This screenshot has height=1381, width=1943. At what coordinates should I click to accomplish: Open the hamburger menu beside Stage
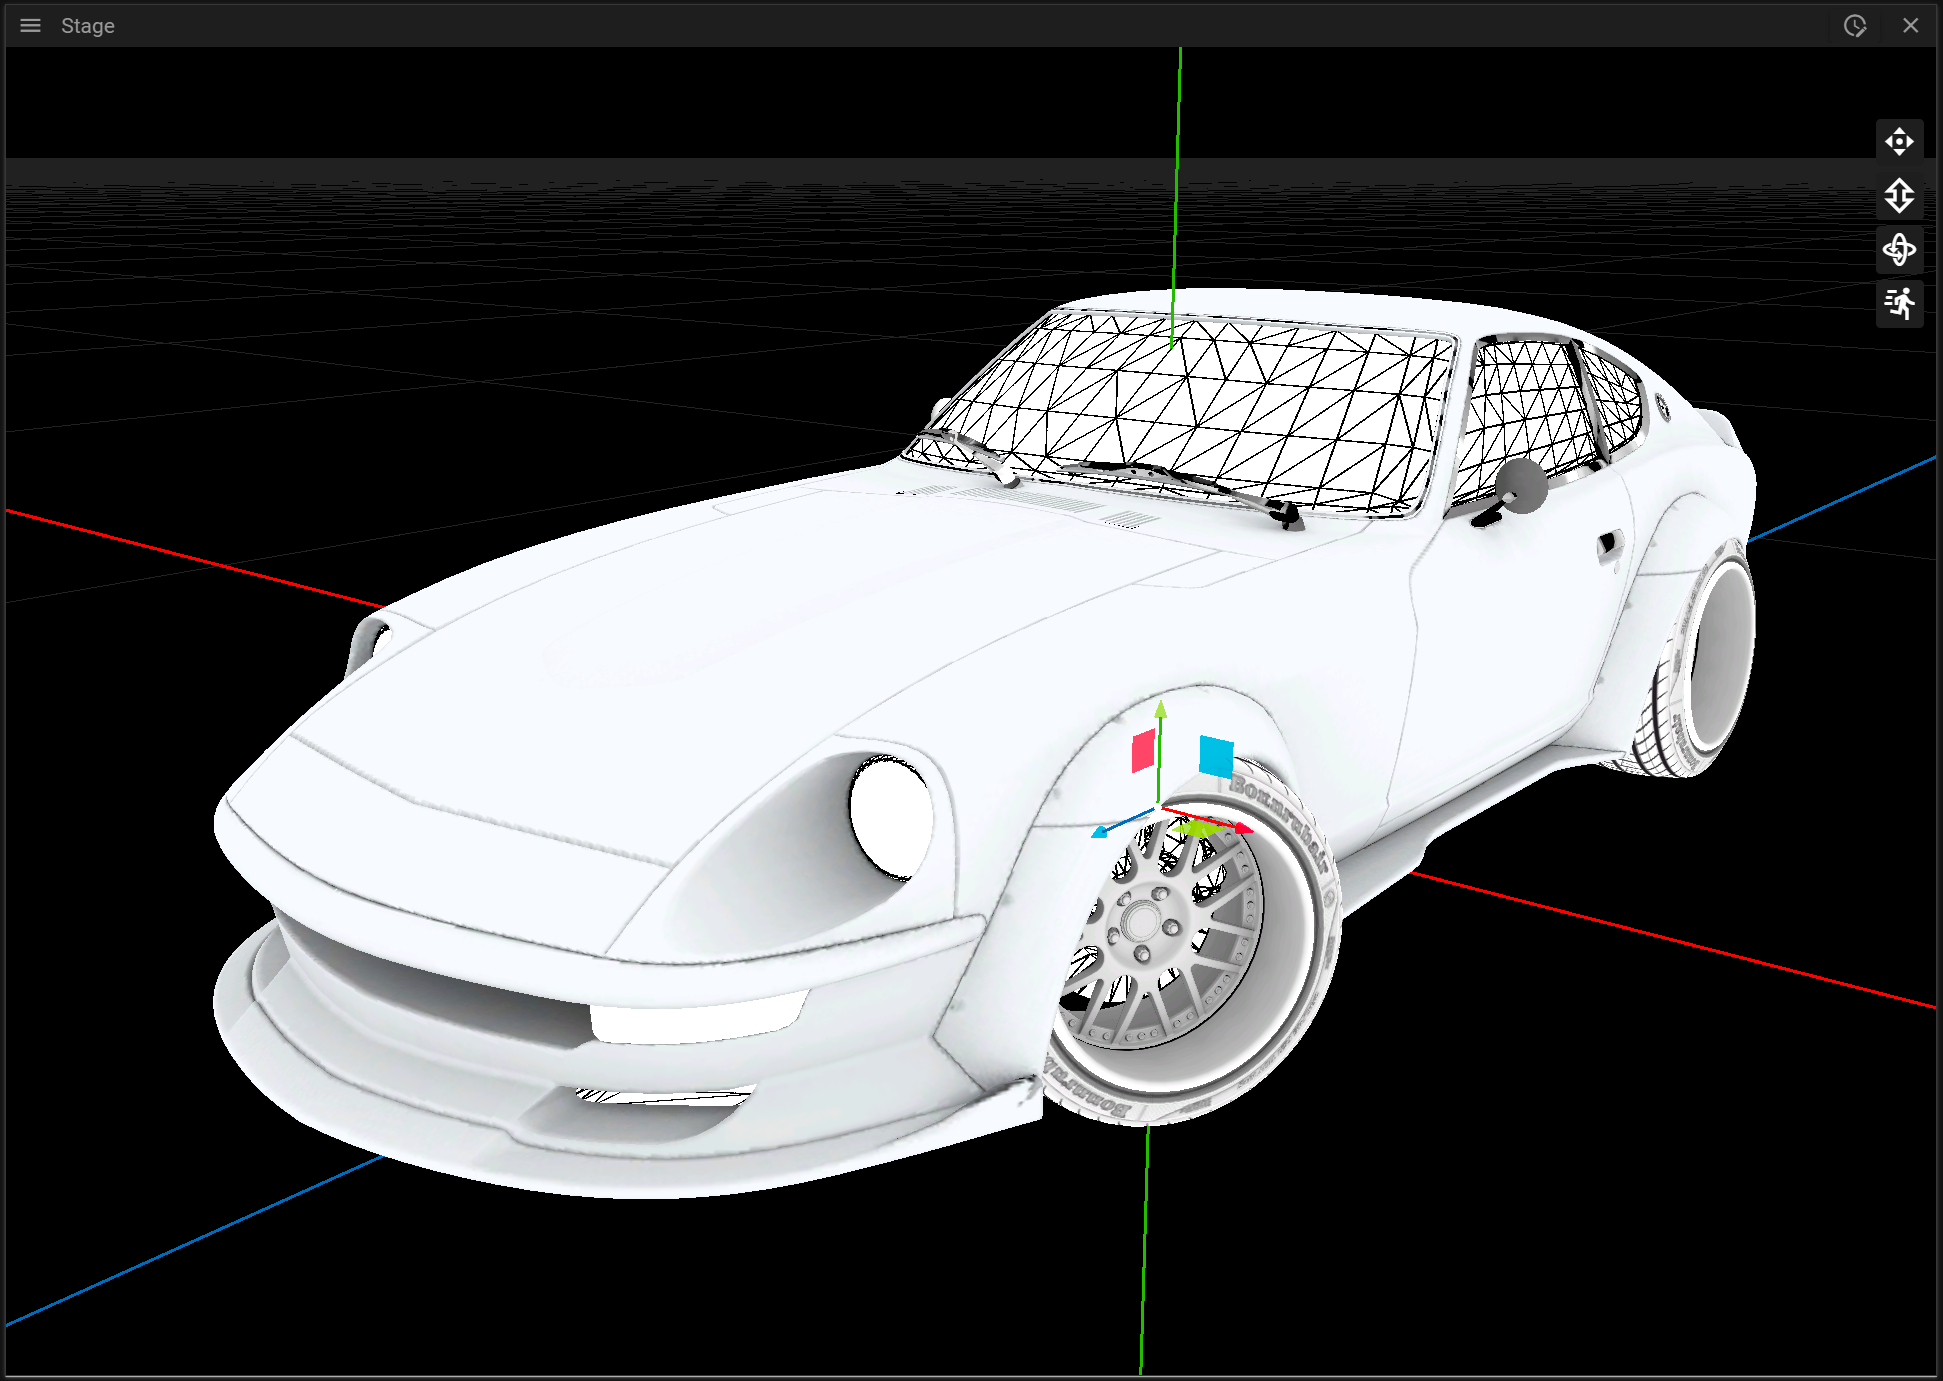(x=30, y=26)
